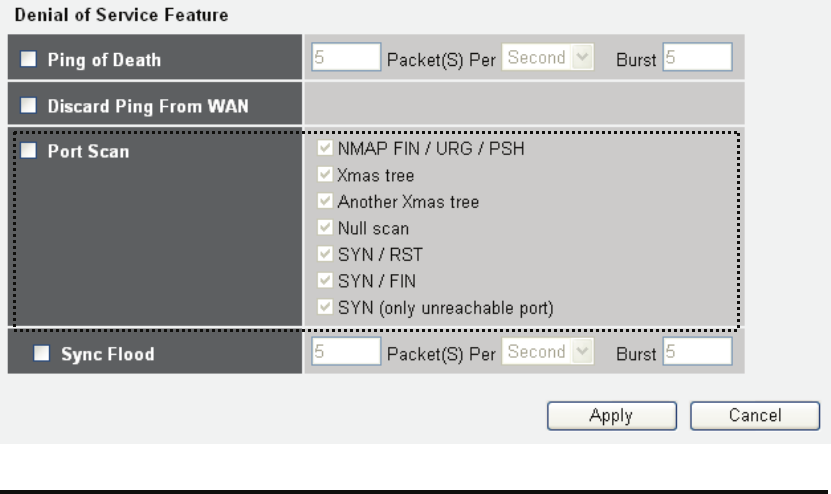Toggle the SYN / RST checkbox
The image size is (831, 494).
(321, 254)
